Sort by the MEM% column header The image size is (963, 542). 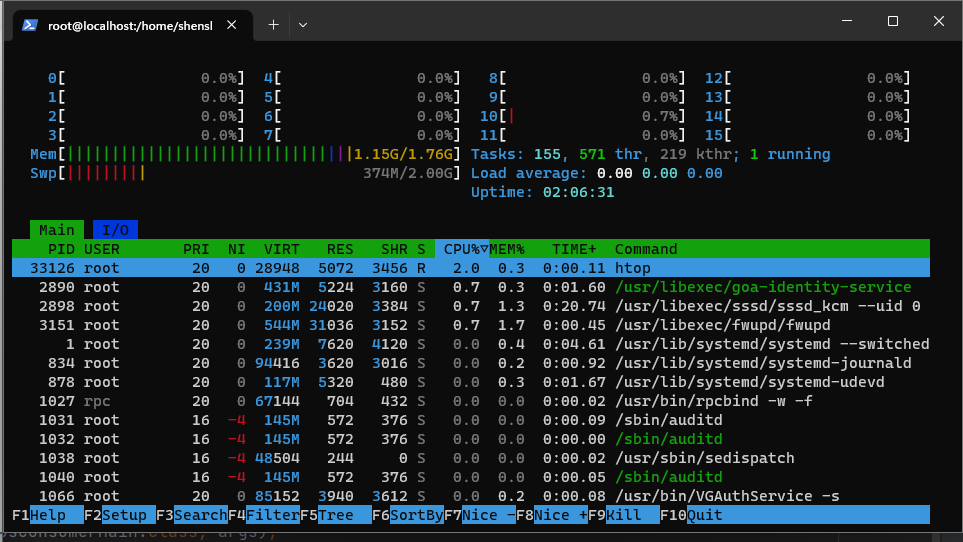[x=507, y=249]
